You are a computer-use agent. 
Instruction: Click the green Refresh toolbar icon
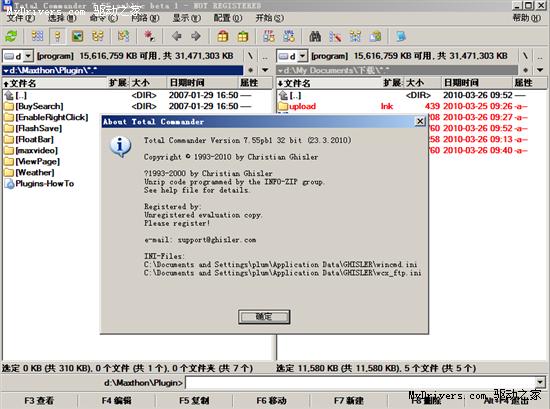pyautogui.click(x=11, y=36)
